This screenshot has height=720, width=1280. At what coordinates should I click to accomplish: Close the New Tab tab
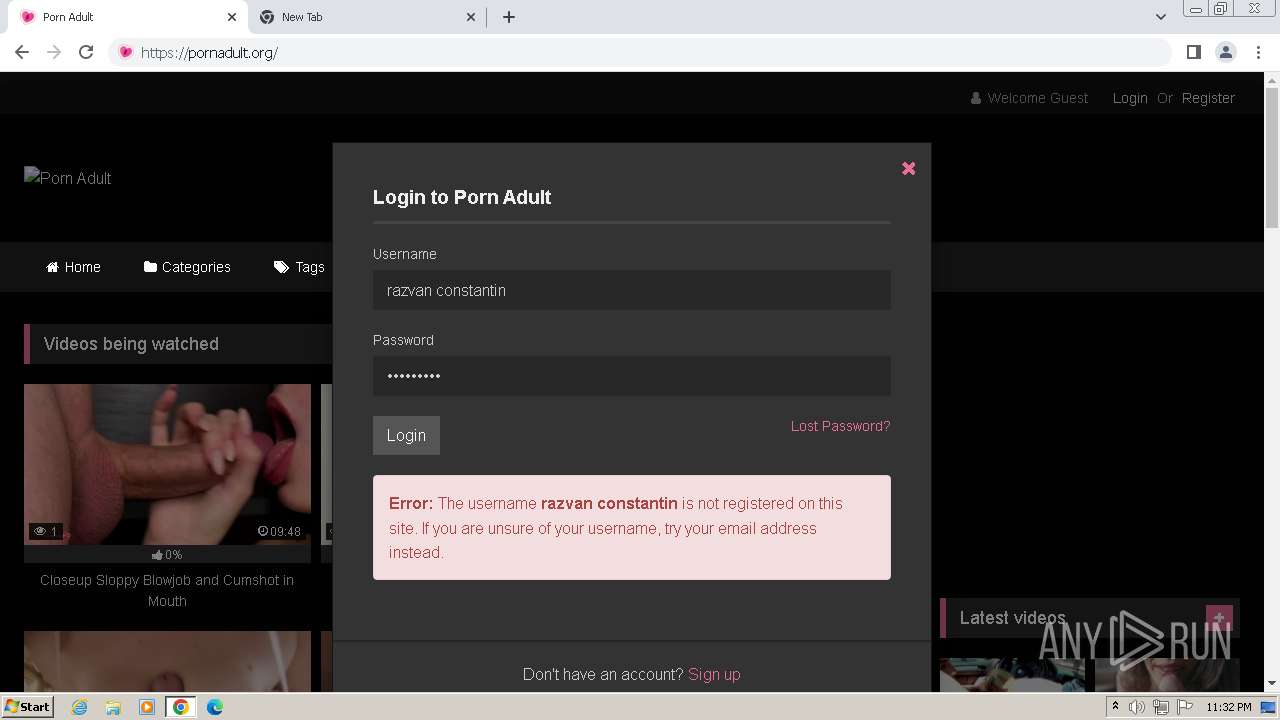click(x=471, y=17)
